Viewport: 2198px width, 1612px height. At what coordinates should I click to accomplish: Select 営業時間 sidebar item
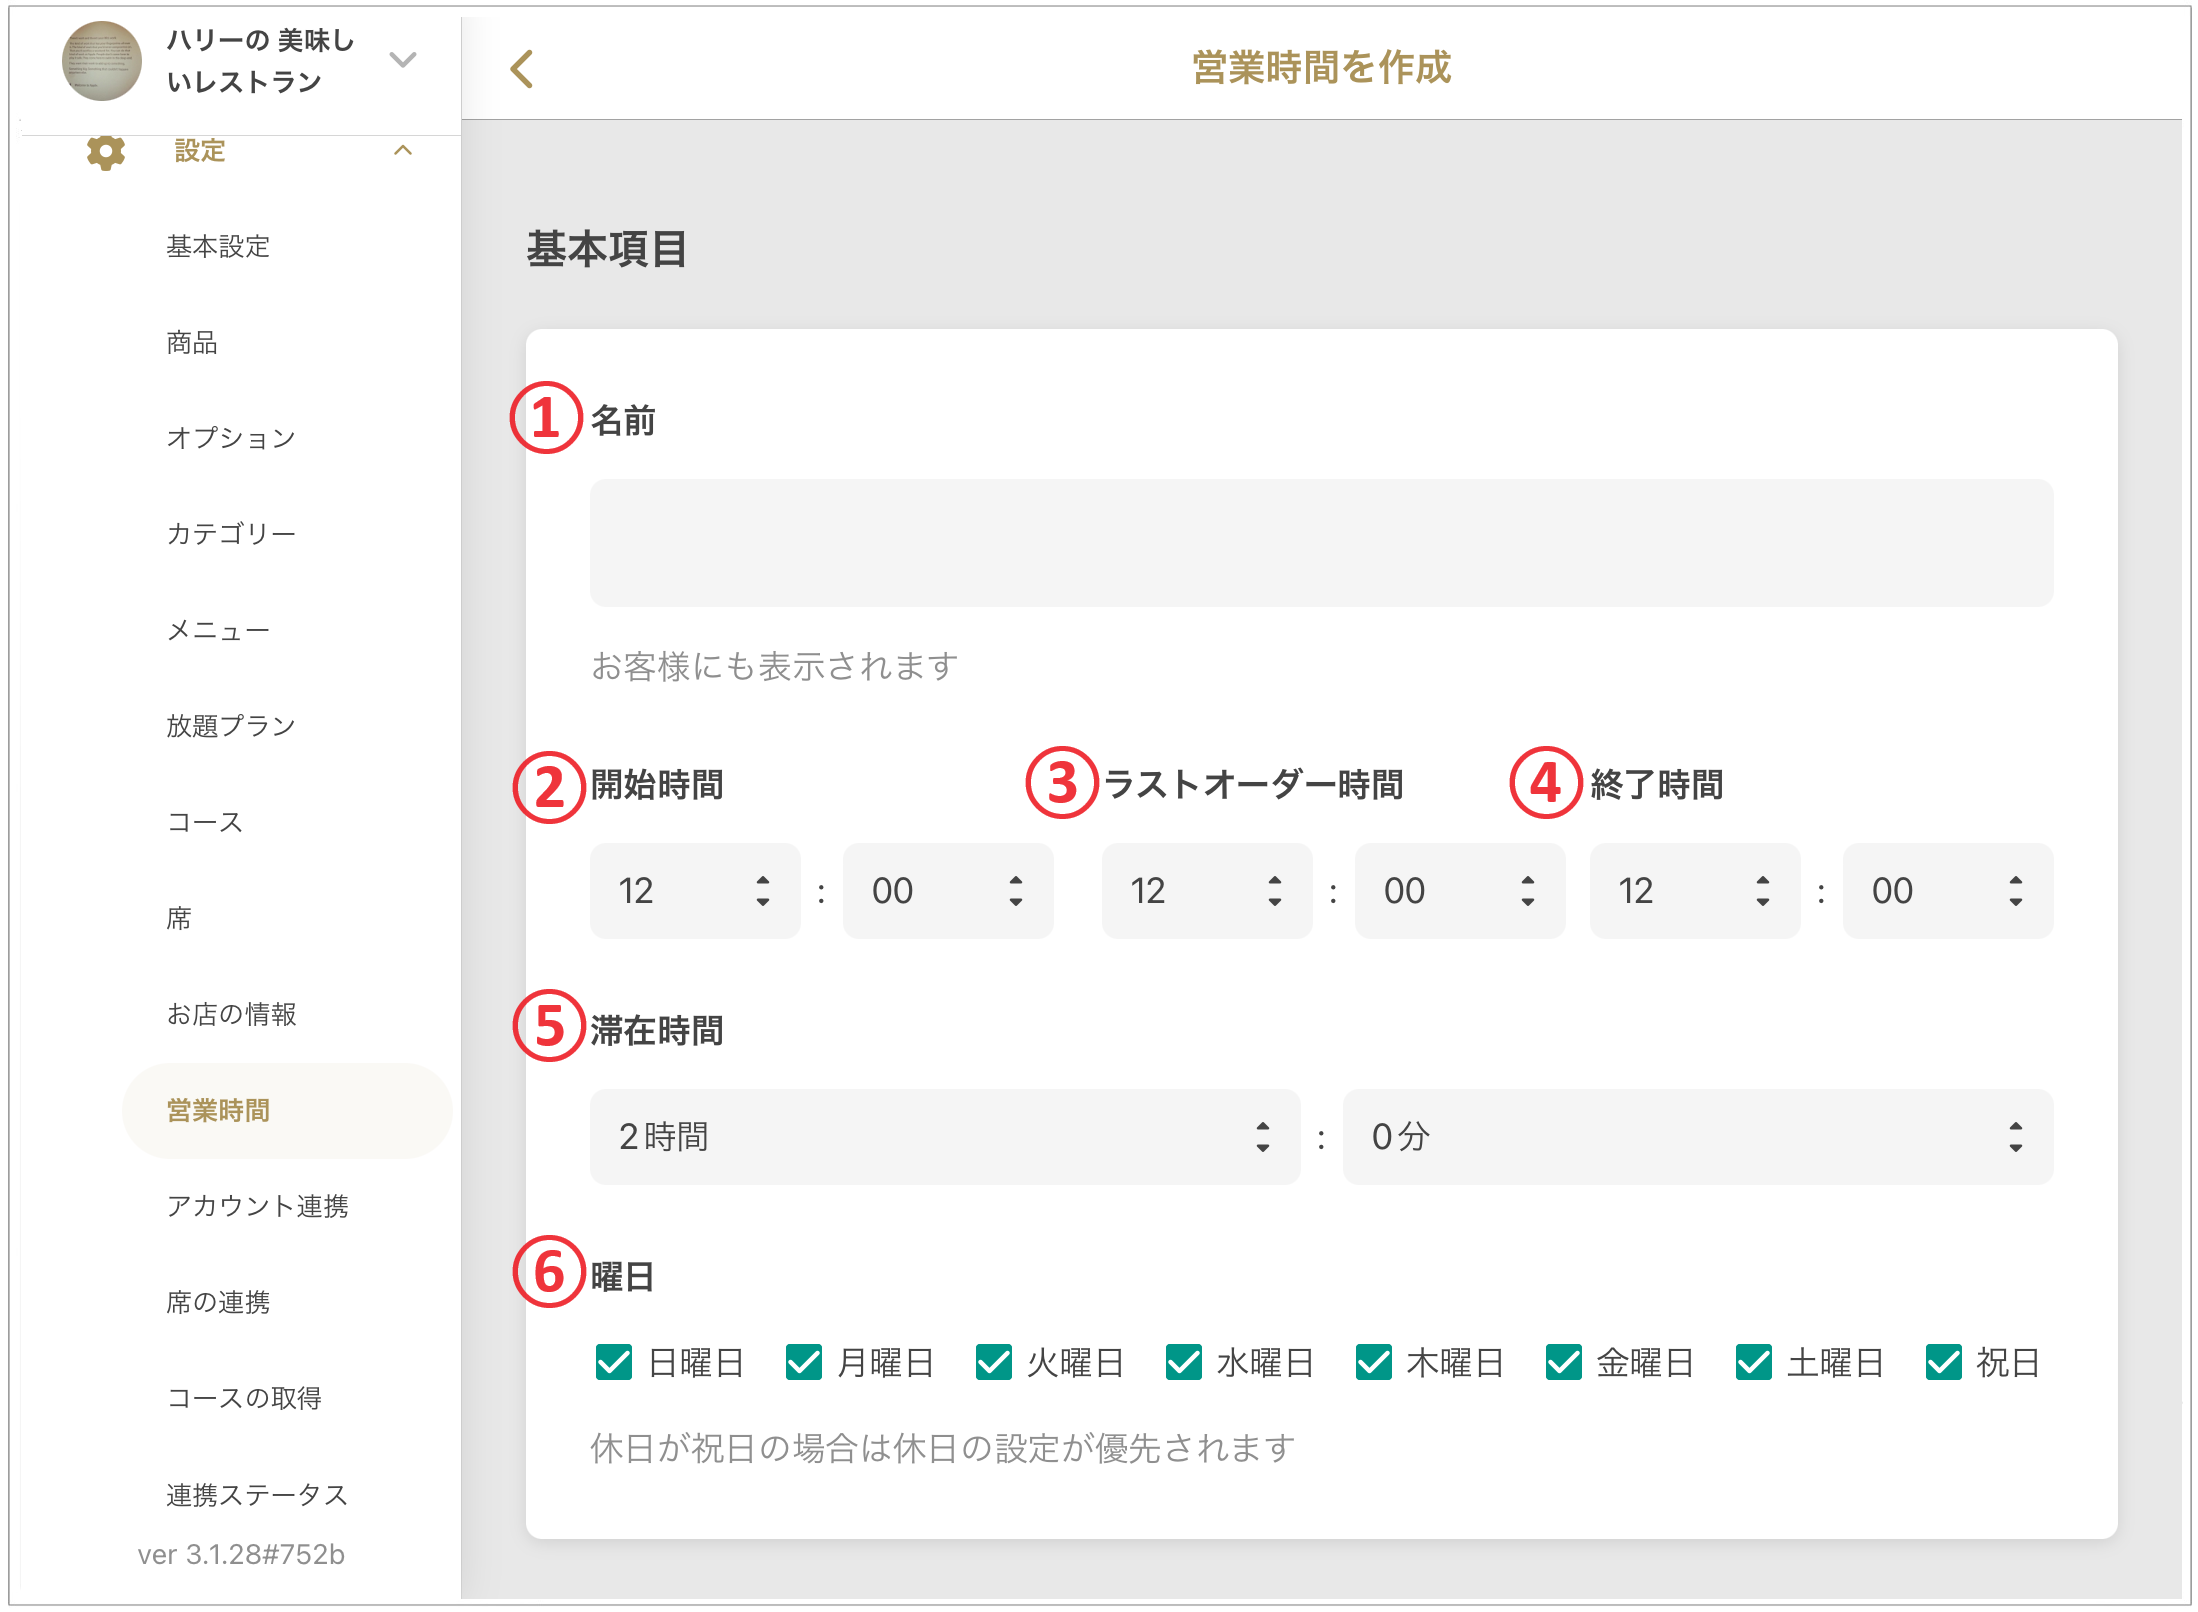coord(218,1110)
